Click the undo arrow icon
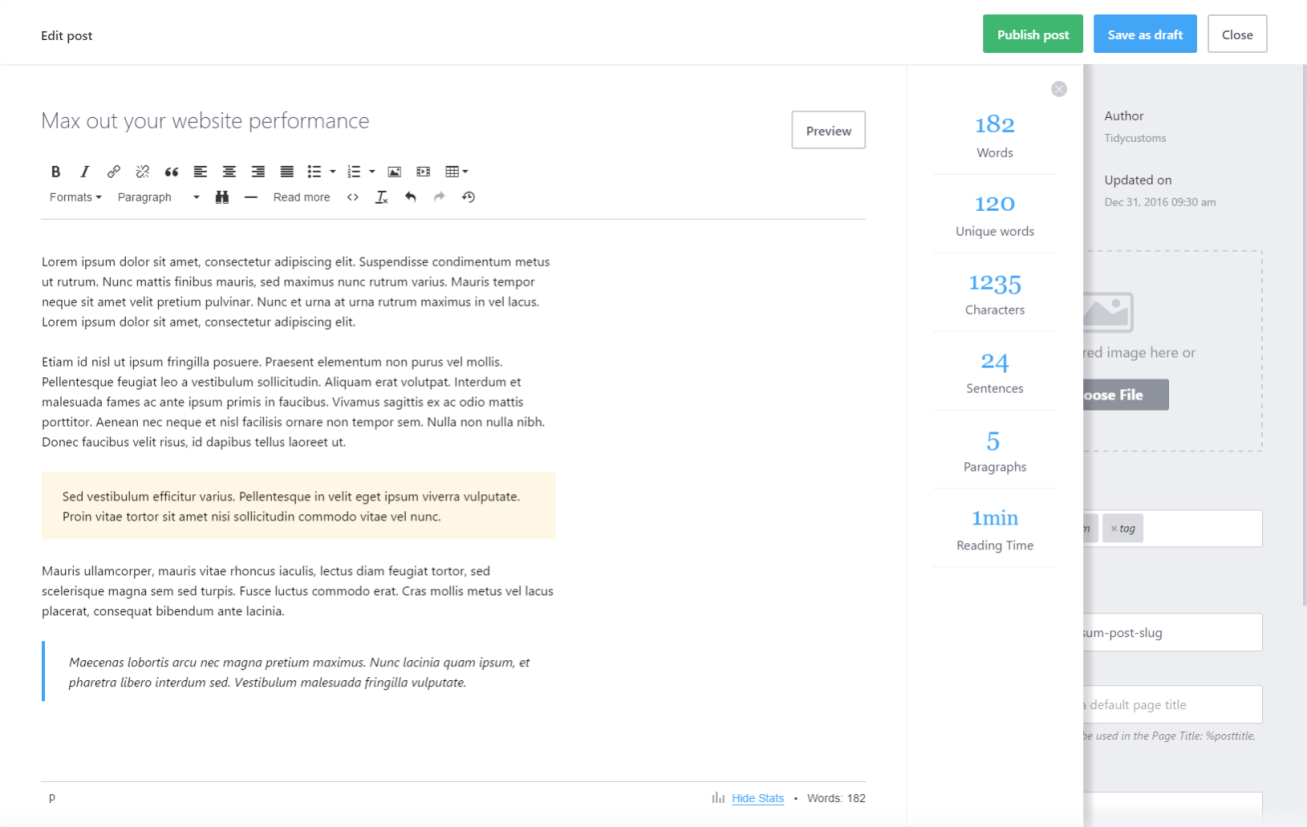The image size is (1307, 827). coord(410,197)
